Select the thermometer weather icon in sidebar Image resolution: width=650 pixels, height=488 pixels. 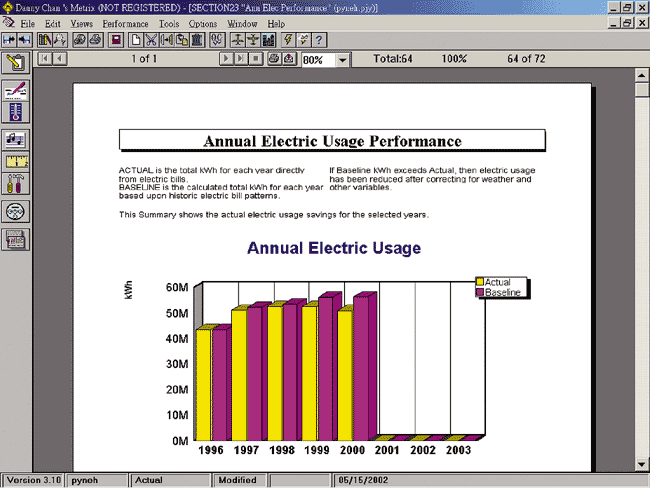17,111
